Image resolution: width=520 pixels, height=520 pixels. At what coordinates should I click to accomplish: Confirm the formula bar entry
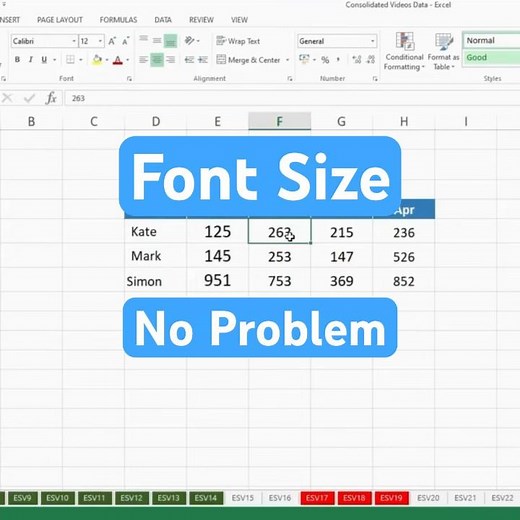[29, 98]
